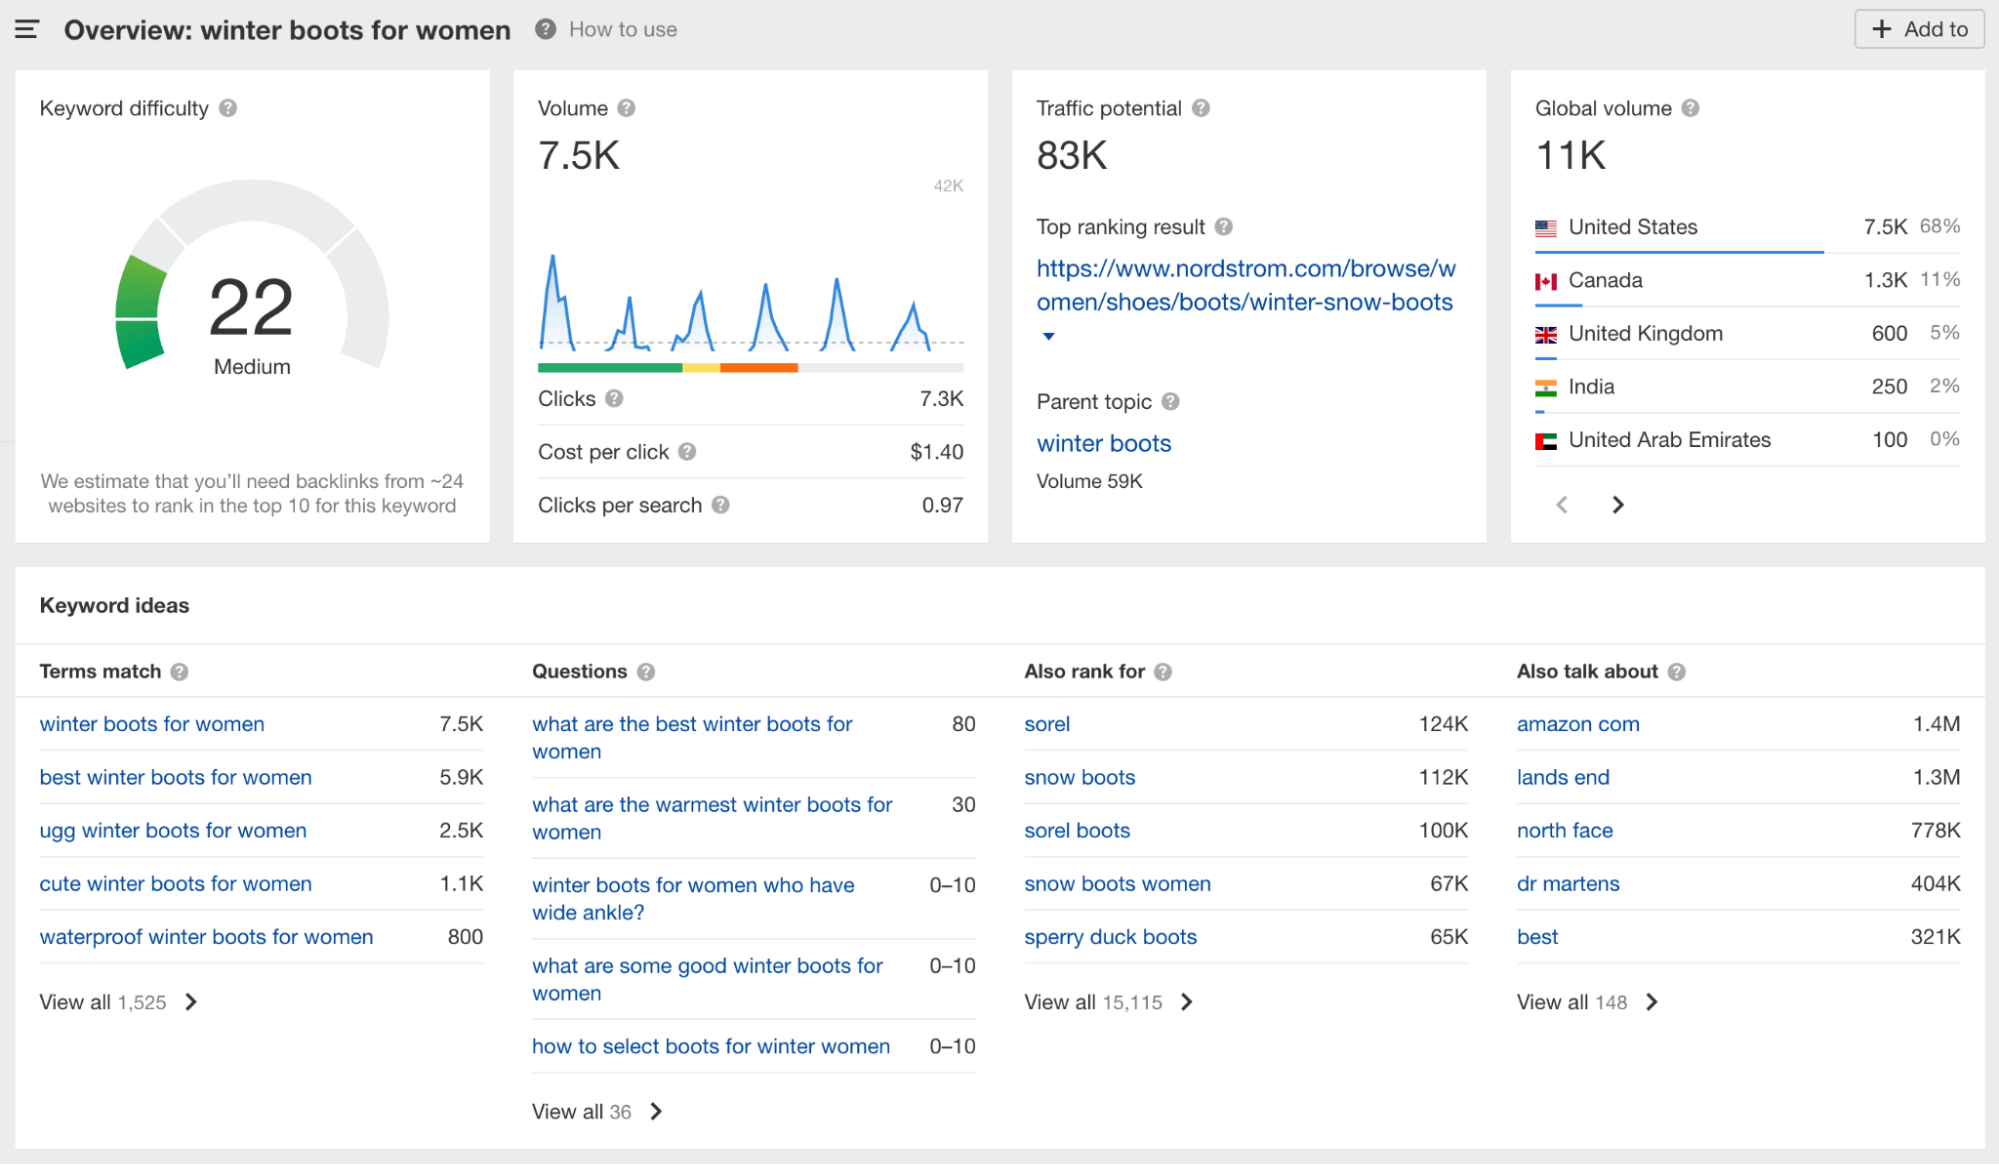This screenshot has width=1999, height=1165.
Task: Click the How to use question icon
Action: pyautogui.click(x=545, y=29)
